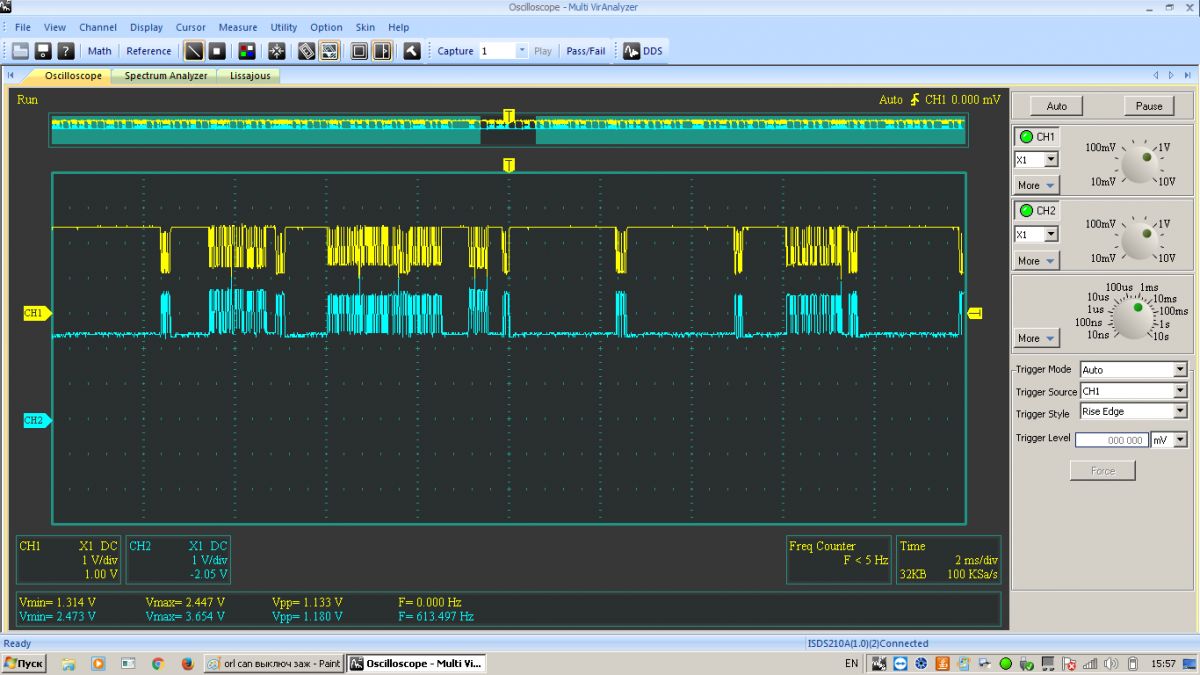Open help with the question mark icon

click(66, 51)
